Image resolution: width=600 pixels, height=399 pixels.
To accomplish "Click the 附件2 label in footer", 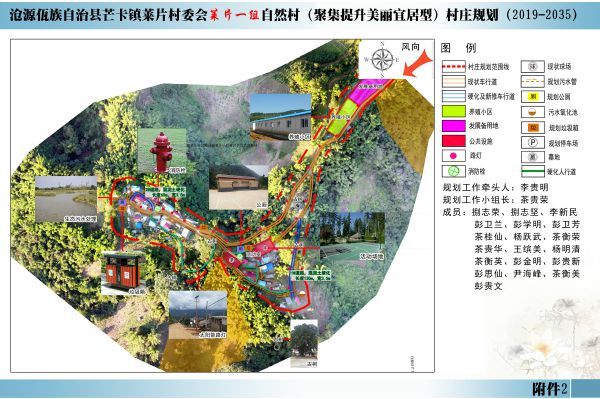I will pyautogui.click(x=549, y=389).
